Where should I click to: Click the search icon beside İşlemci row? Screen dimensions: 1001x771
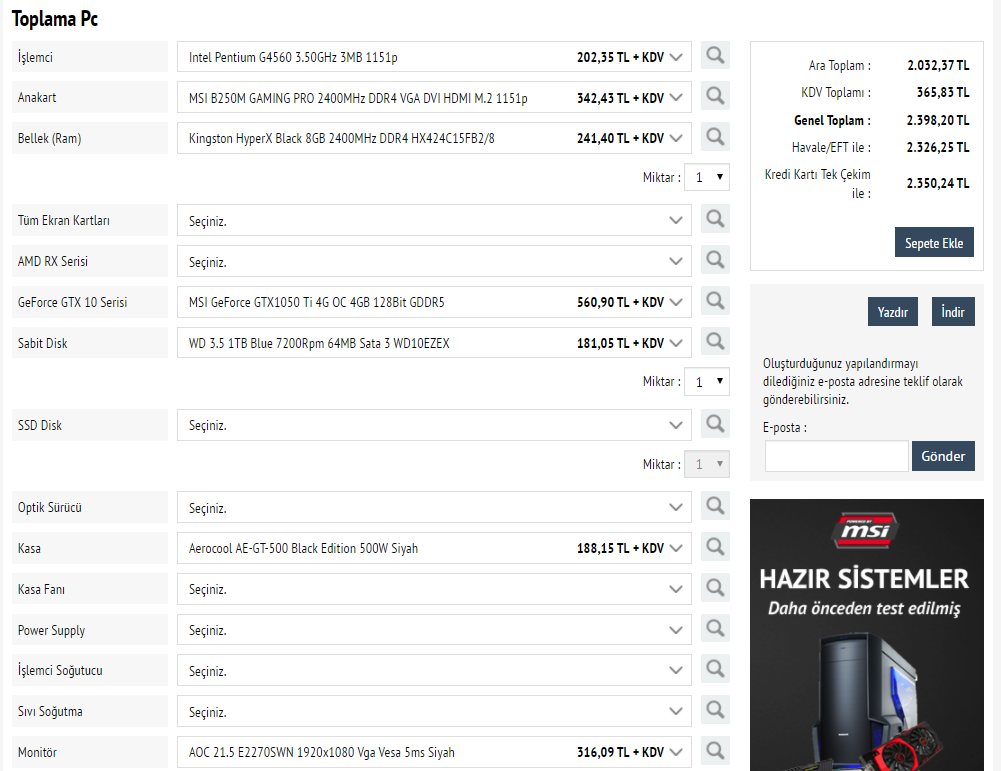(x=715, y=56)
